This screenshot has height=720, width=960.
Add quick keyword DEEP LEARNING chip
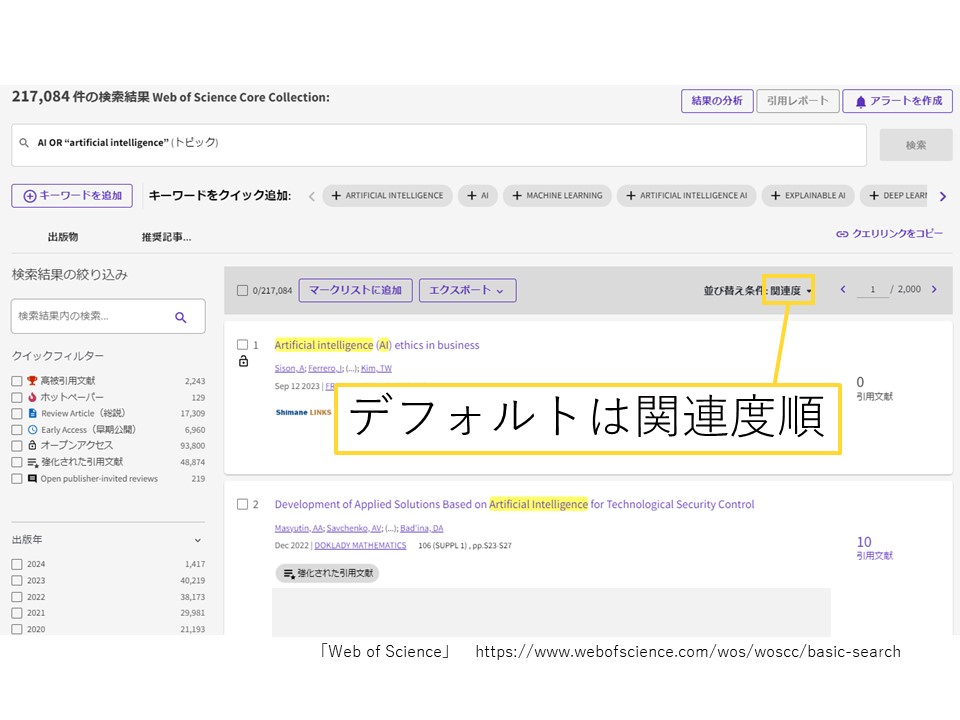[x=896, y=195]
